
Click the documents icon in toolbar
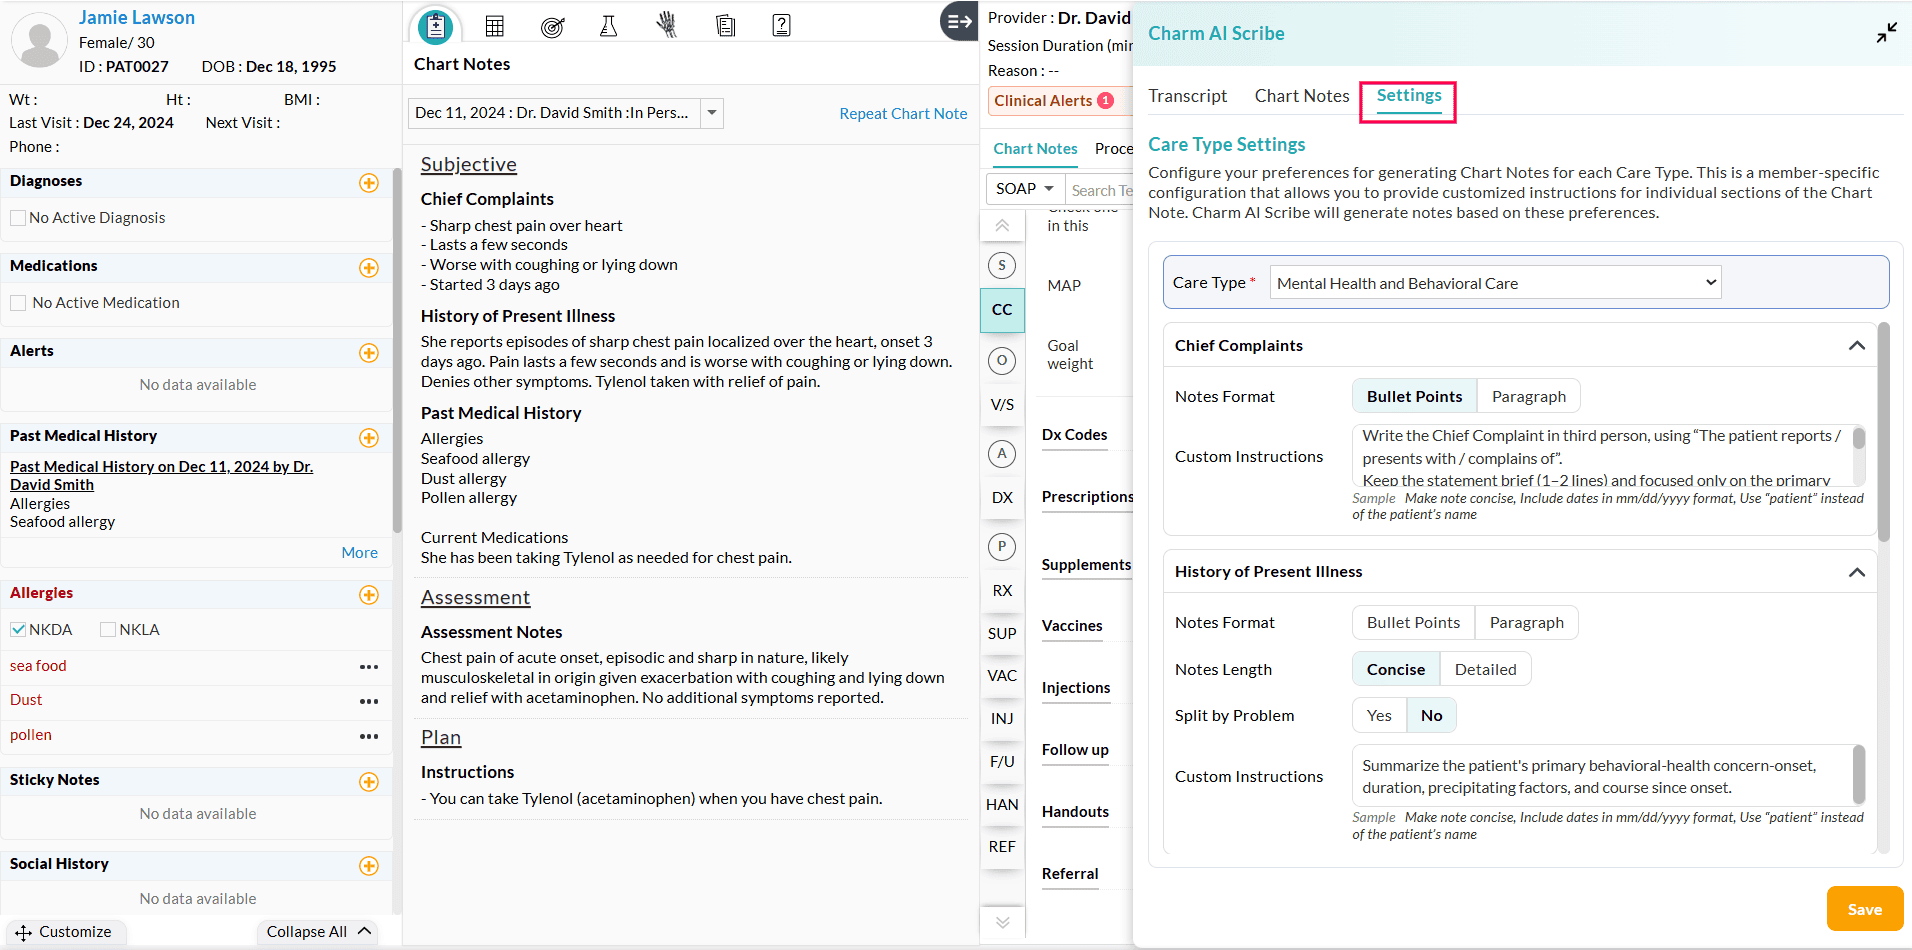725,26
